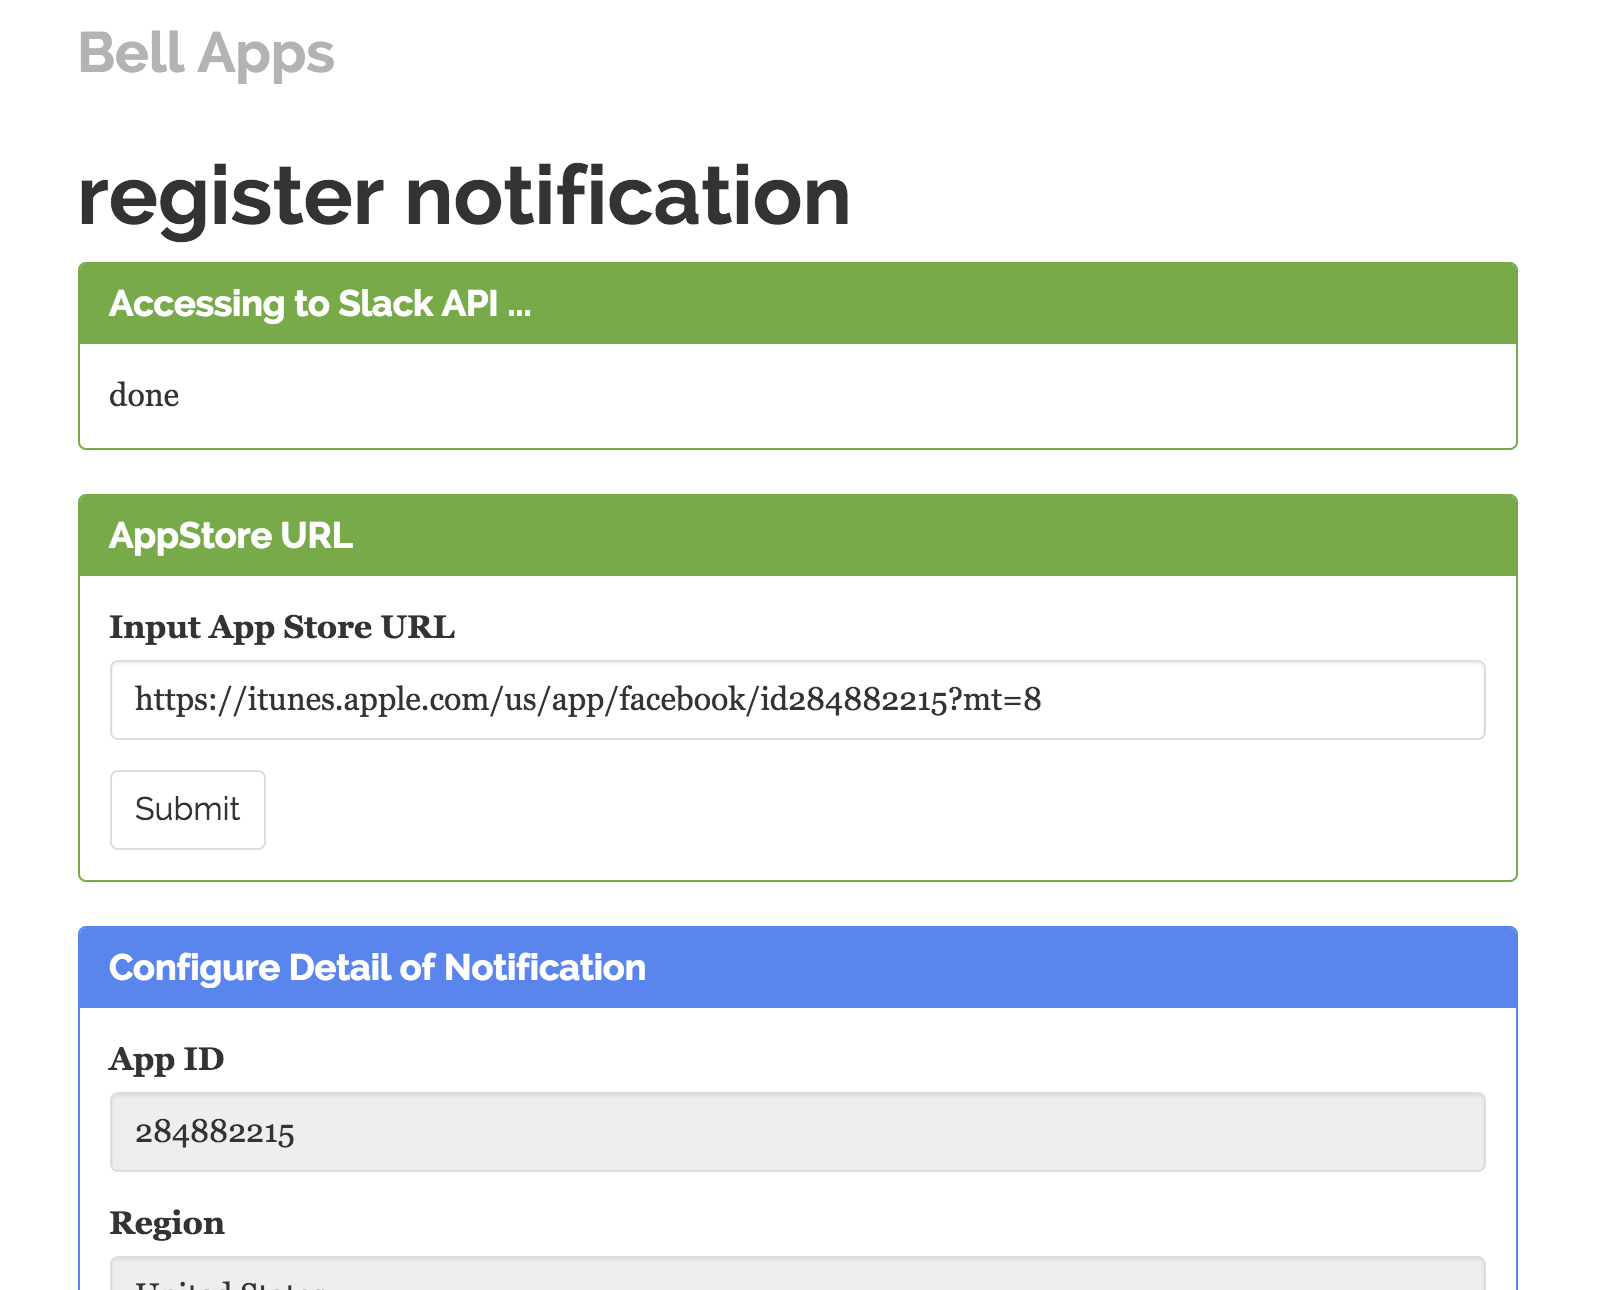Click the 'Region' label
This screenshot has height=1290, width=1598.
tap(167, 1223)
